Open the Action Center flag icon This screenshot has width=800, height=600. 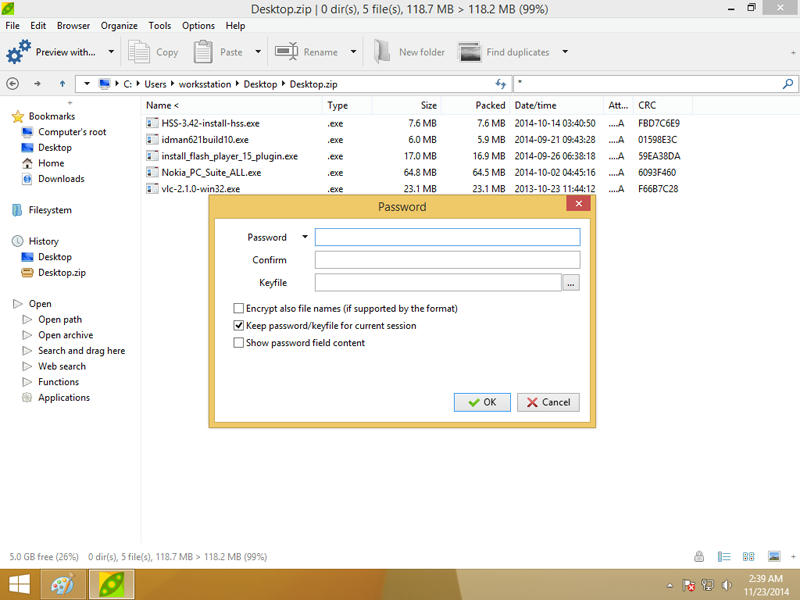pyautogui.click(x=688, y=585)
